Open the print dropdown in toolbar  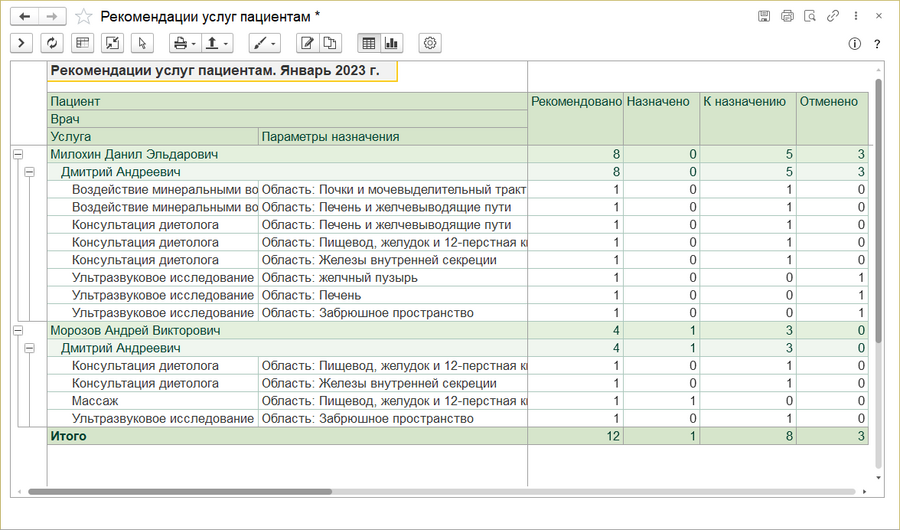[x=183, y=43]
